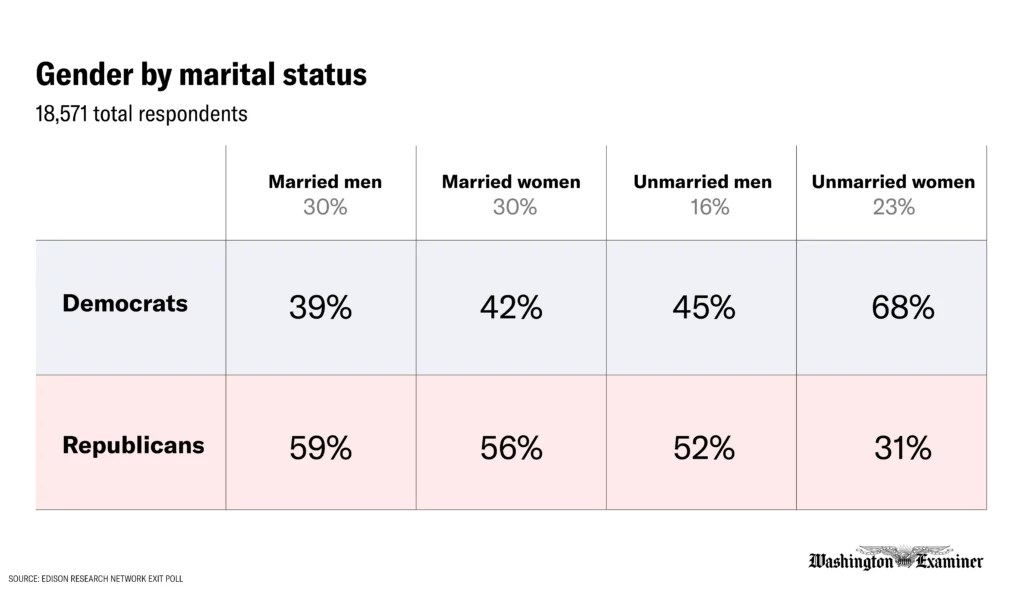Click the 68% Democrats unmarried women cell
1024x591 pixels.
[x=902, y=308]
